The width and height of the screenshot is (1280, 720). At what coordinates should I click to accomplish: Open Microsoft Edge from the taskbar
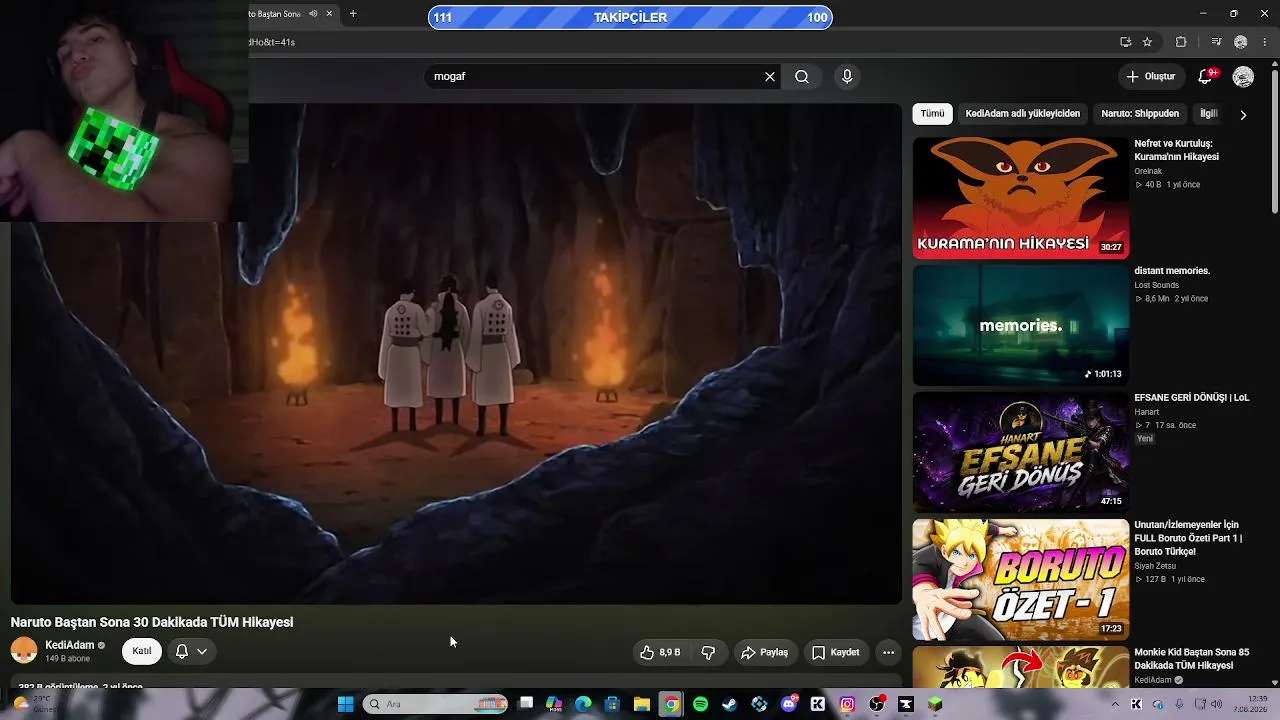[x=583, y=704]
